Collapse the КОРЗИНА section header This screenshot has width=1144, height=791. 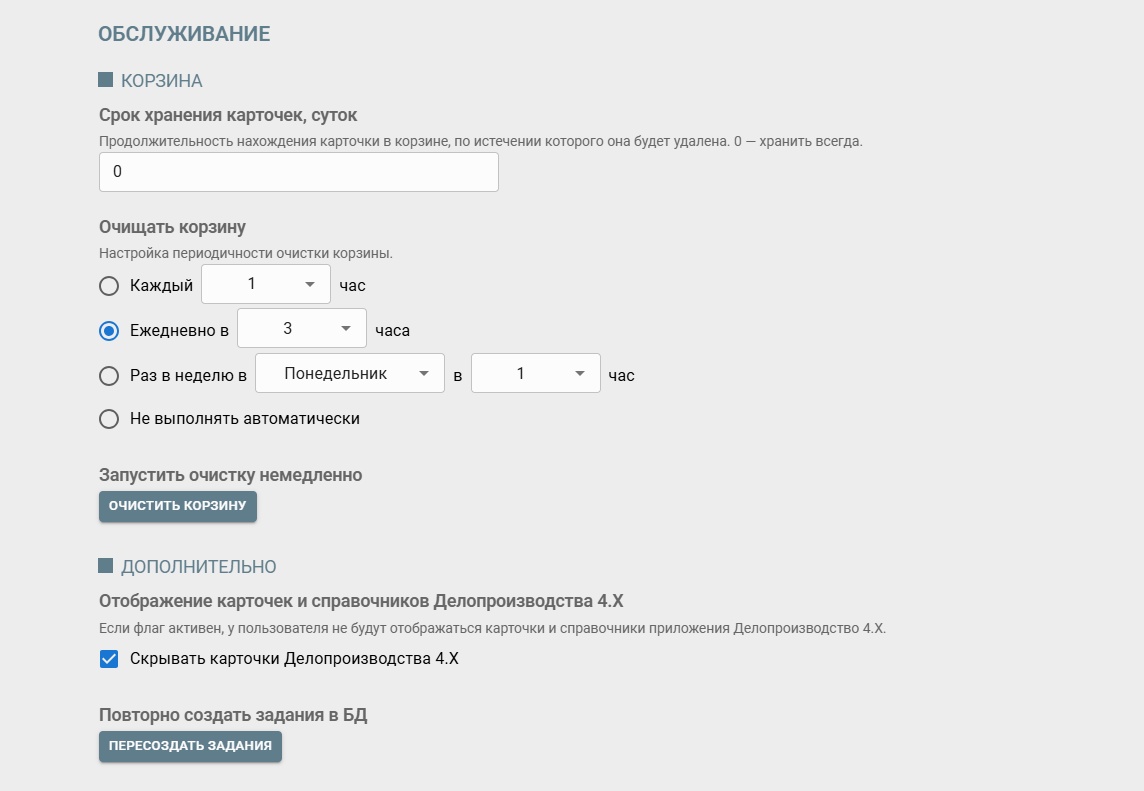pyautogui.click(x=160, y=81)
